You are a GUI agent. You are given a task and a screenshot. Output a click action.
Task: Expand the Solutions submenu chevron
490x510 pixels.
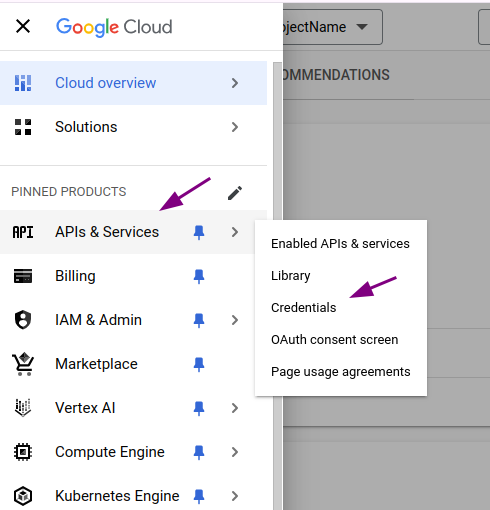tap(235, 127)
